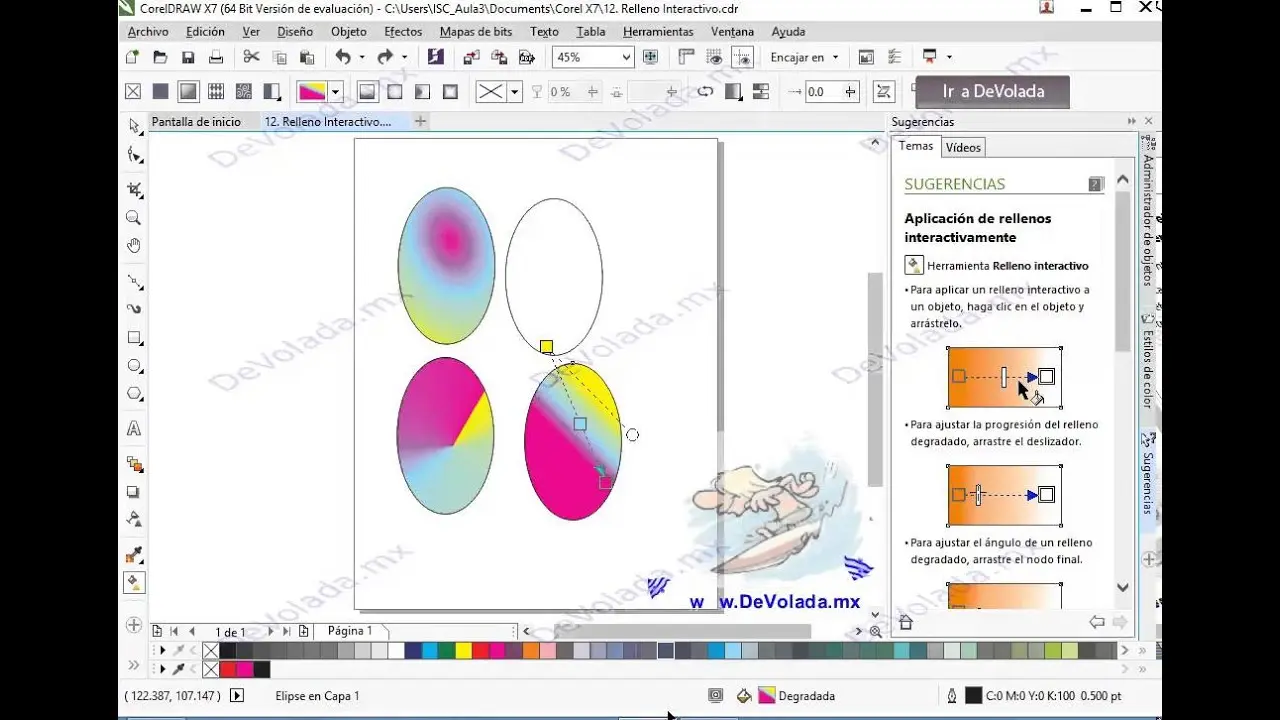Choose Elliptical fountain fill type
The image size is (1280, 720).
[395, 91]
